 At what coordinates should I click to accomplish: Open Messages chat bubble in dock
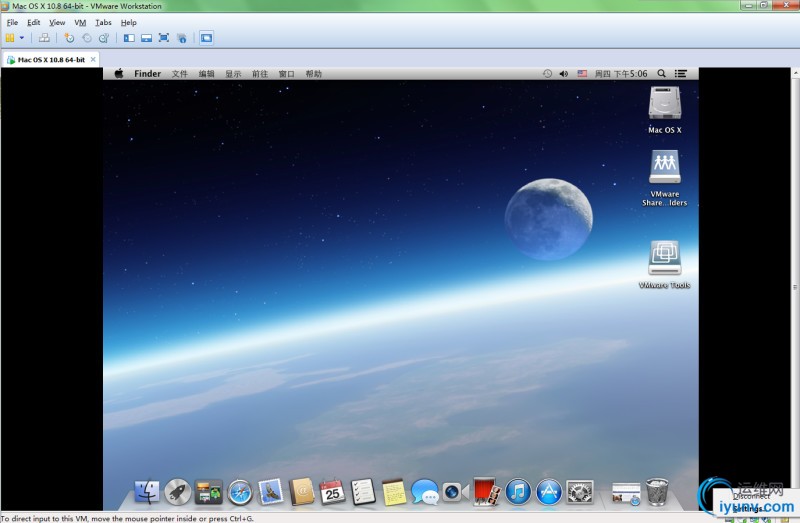pos(425,492)
